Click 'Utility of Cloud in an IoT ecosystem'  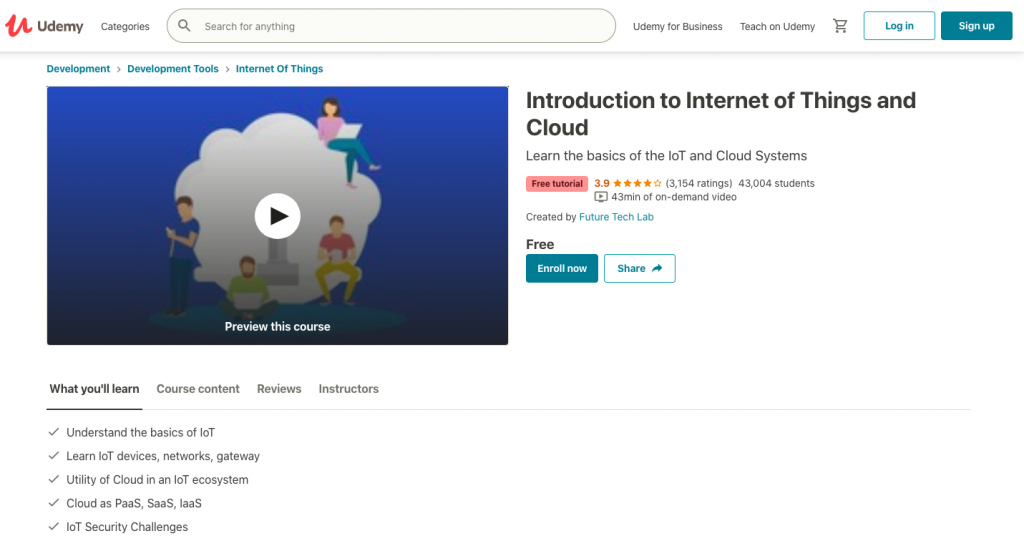tap(157, 480)
